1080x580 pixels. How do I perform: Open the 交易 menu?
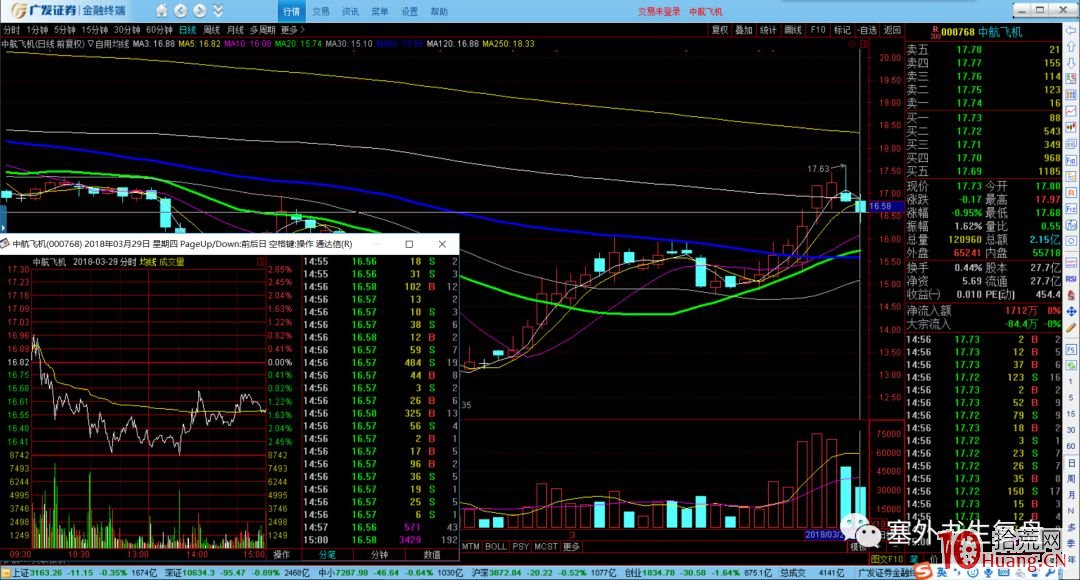coord(321,11)
